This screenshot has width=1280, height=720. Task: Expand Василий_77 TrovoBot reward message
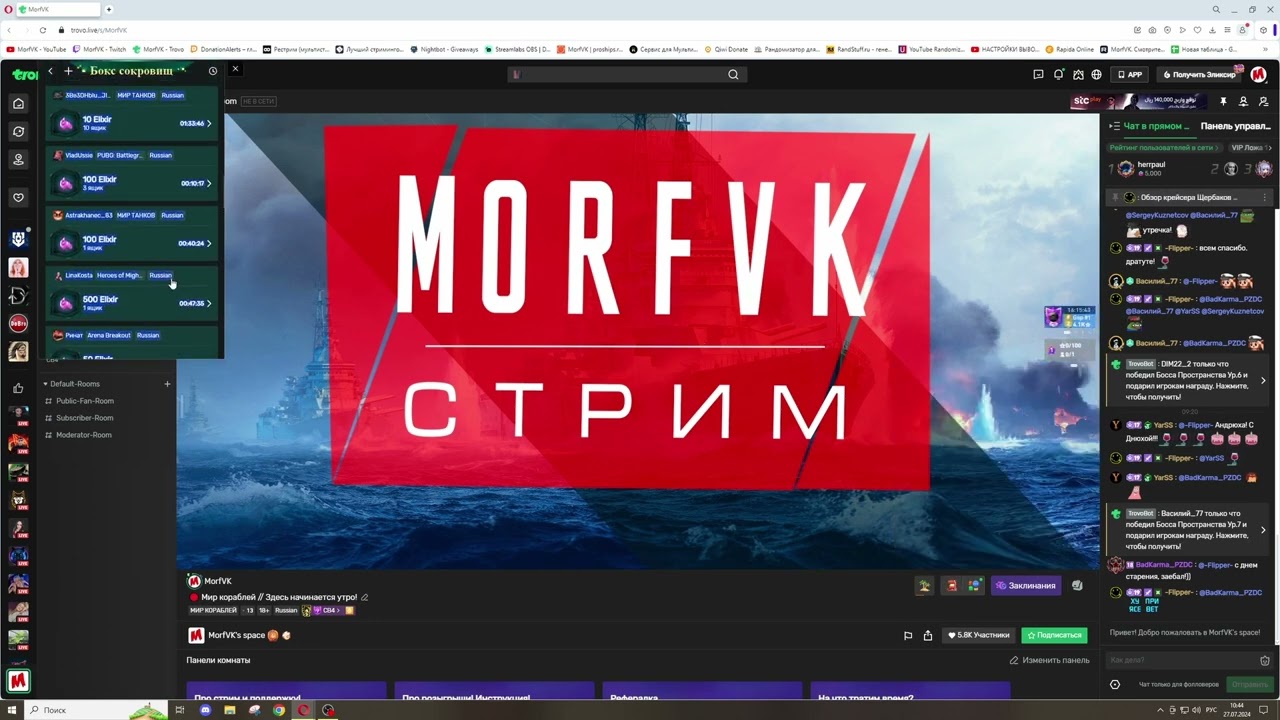1263,530
